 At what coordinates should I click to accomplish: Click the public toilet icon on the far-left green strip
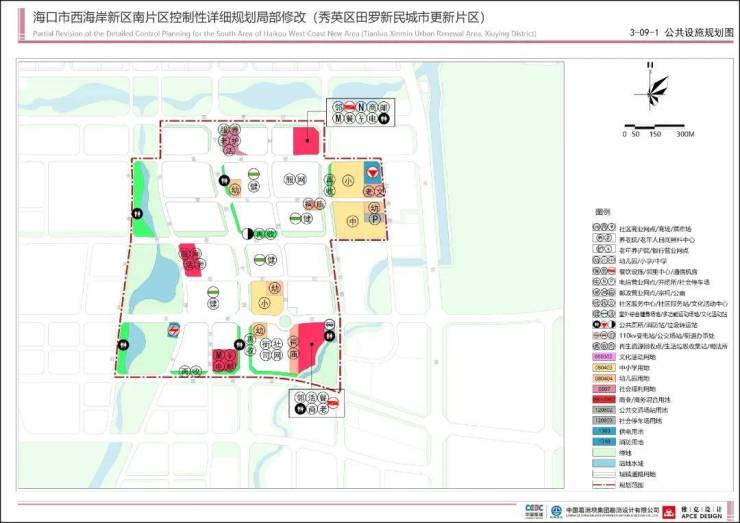tap(136, 212)
